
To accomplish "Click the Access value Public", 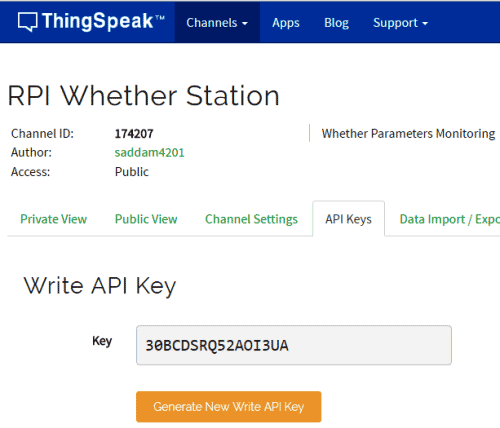I will click(x=132, y=172).
